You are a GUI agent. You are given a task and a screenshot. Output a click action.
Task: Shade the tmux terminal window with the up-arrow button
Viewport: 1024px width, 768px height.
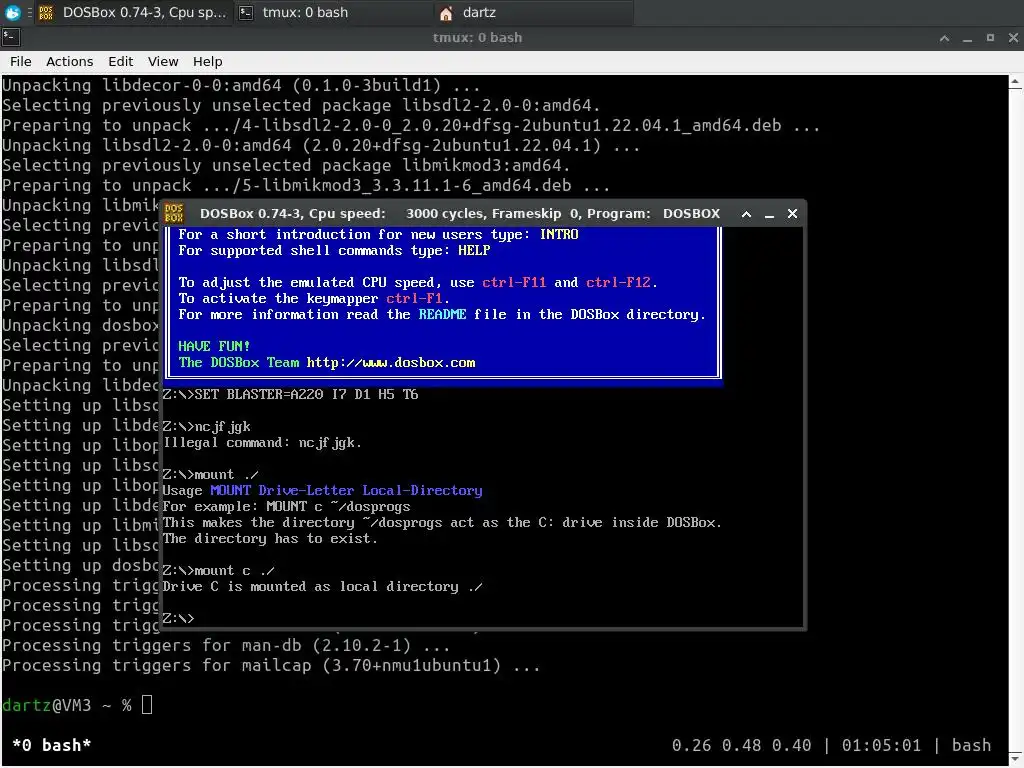coord(944,38)
